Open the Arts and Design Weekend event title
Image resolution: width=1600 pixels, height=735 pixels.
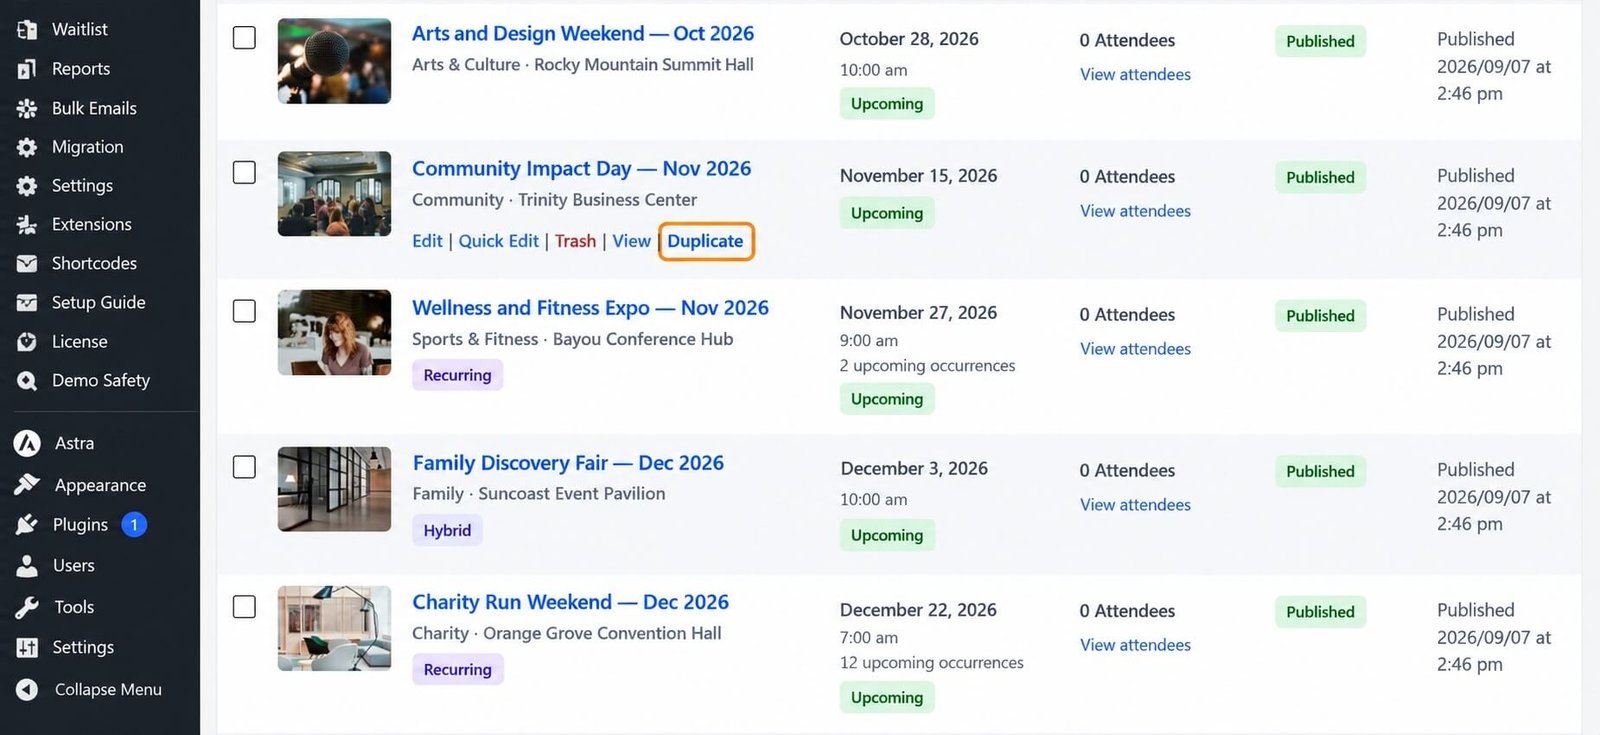pyautogui.click(x=583, y=33)
